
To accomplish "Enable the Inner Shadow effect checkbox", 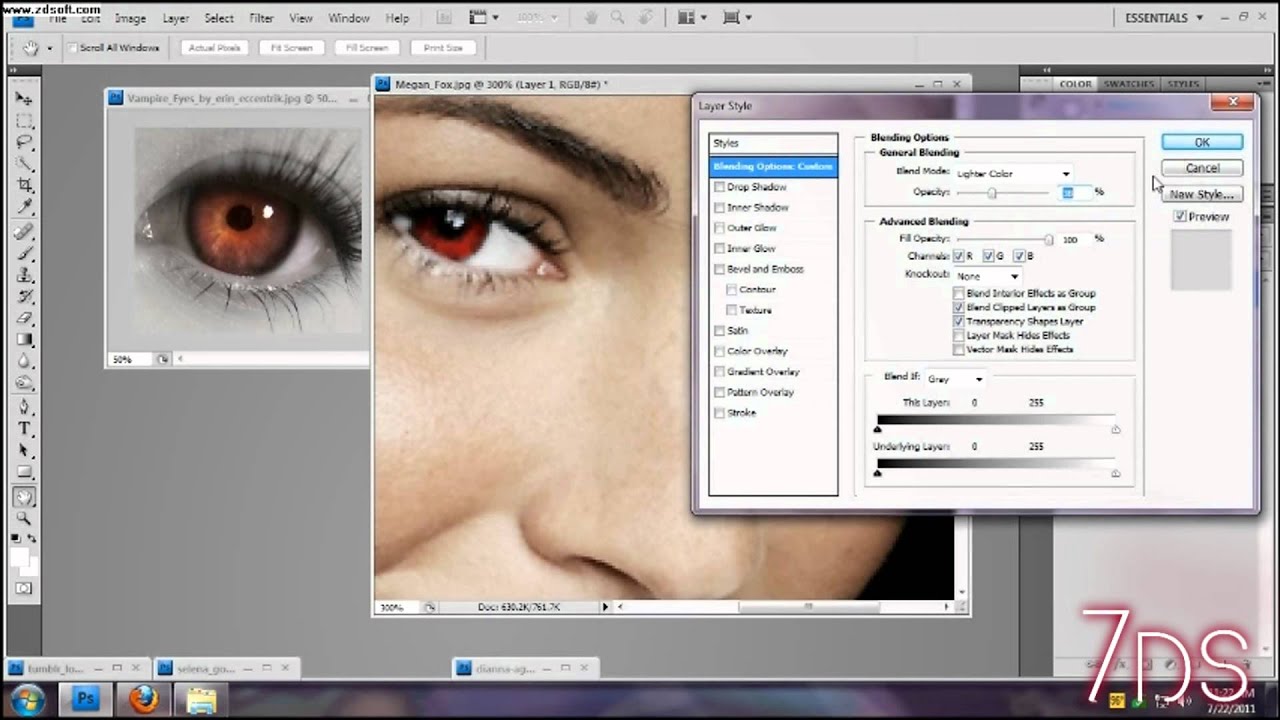I will [719, 207].
